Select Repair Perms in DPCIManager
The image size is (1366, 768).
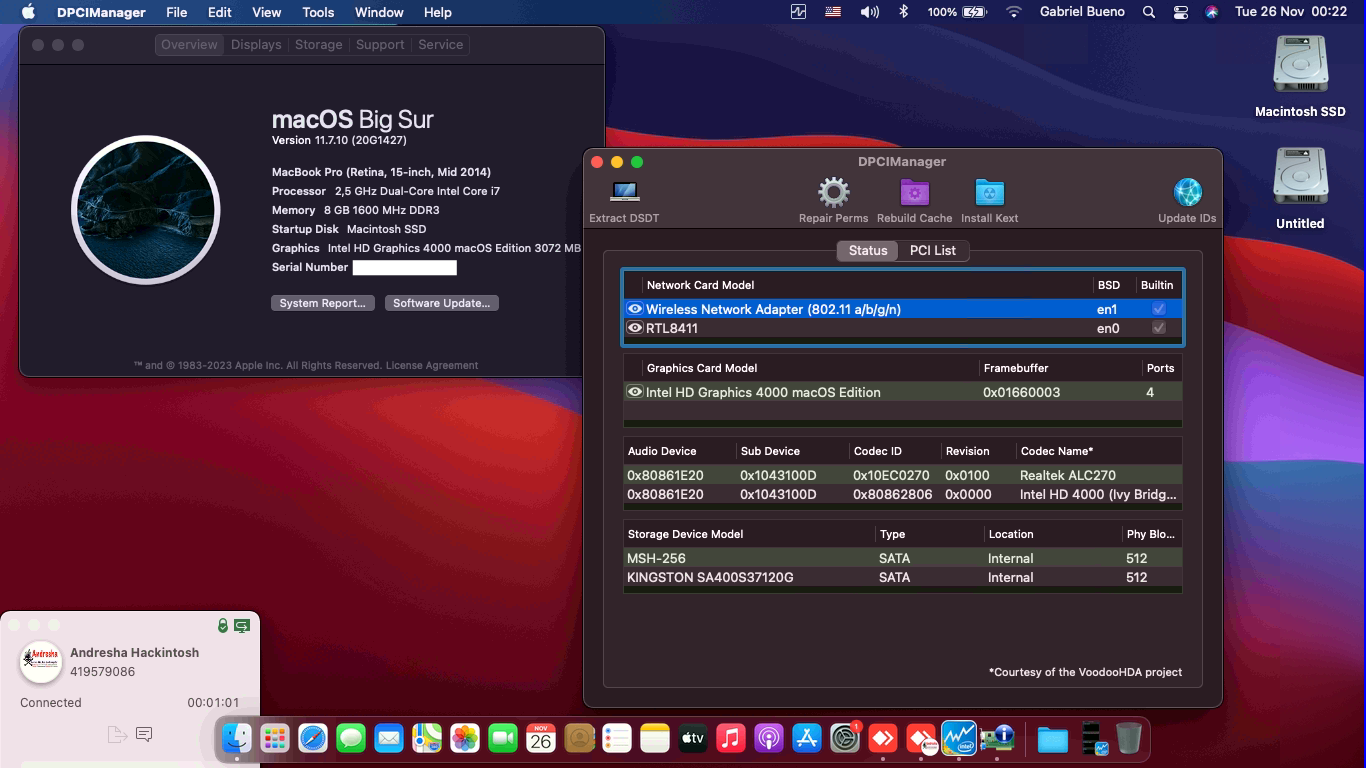click(834, 191)
